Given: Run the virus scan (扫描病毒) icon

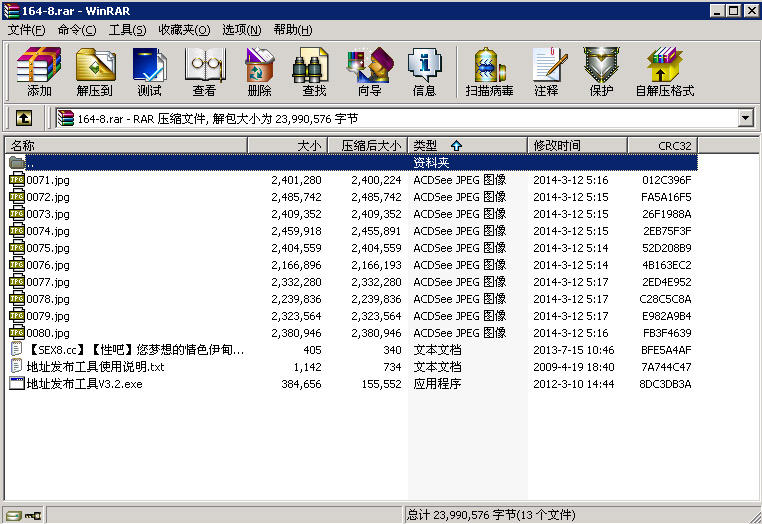Looking at the screenshot, I should click(x=489, y=71).
